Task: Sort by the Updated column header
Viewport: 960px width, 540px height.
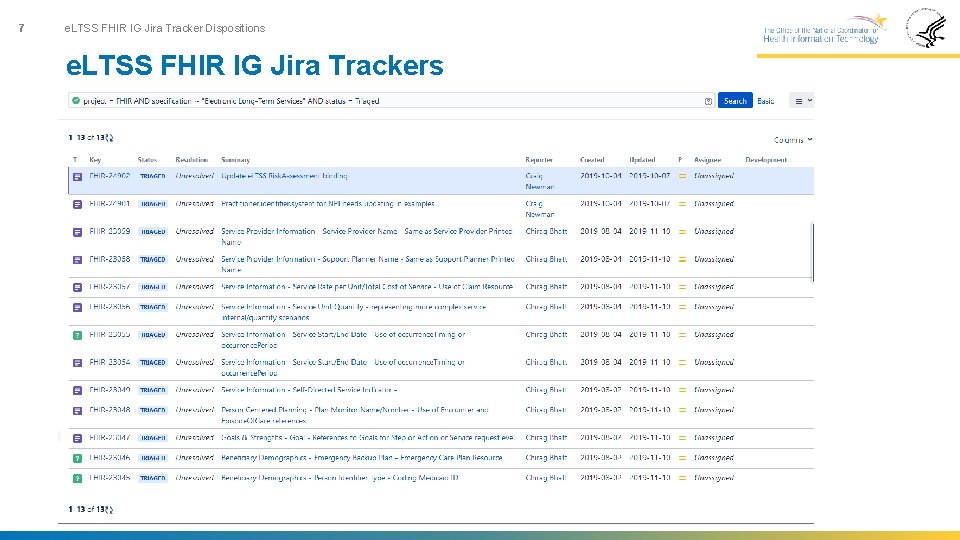Action: pos(642,160)
